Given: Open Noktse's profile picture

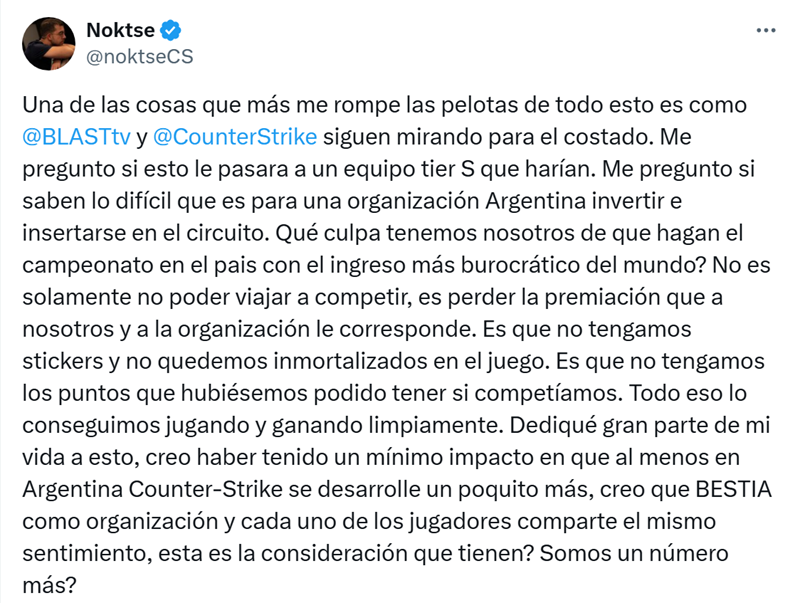Looking at the screenshot, I should pos(48,43).
